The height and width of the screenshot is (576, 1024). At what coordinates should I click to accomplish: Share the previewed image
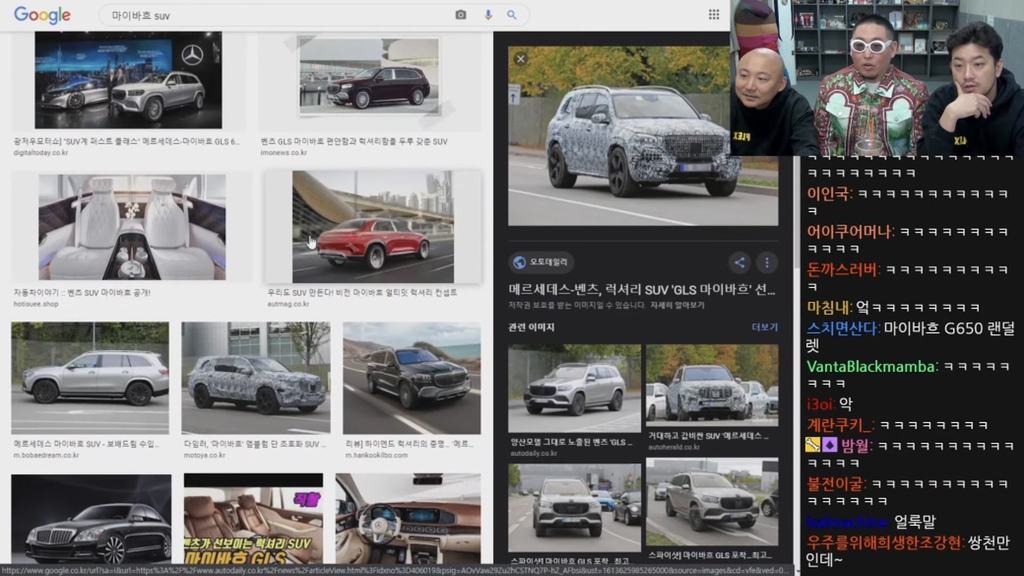pyautogui.click(x=739, y=263)
